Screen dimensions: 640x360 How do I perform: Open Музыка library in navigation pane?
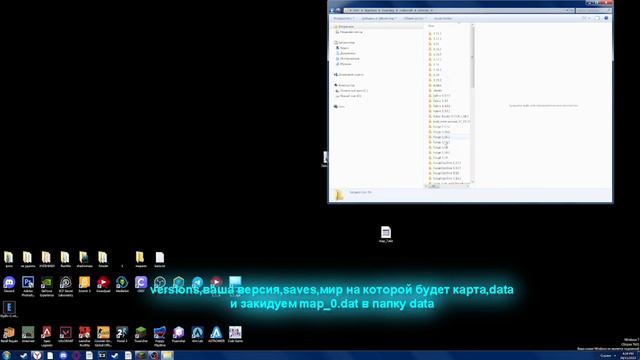tap(343, 64)
